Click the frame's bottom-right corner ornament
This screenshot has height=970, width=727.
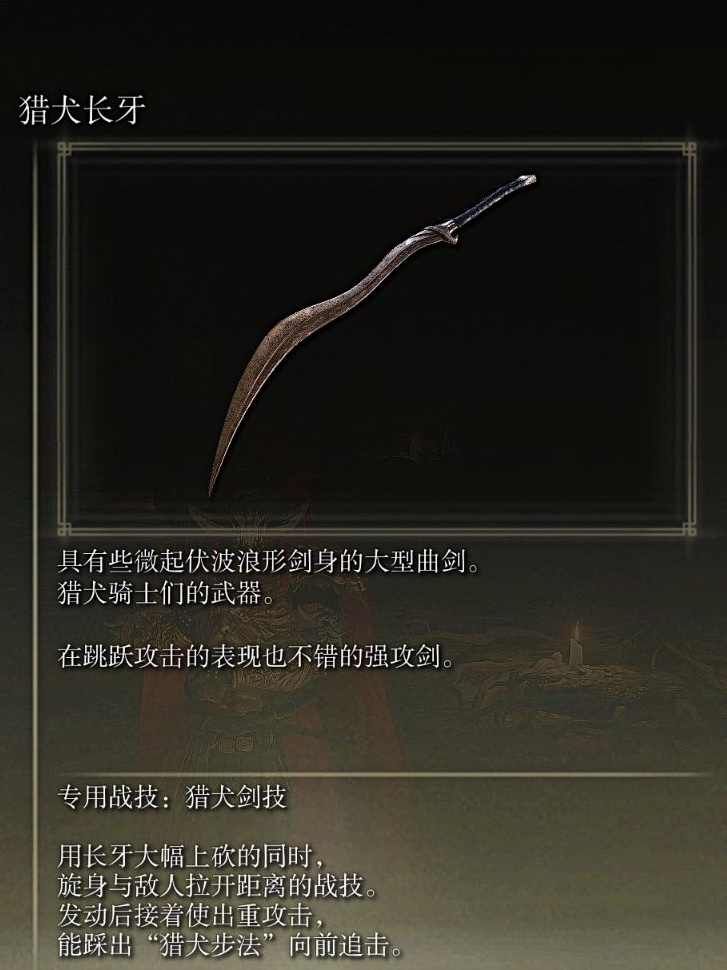pyautogui.click(x=689, y=529)
